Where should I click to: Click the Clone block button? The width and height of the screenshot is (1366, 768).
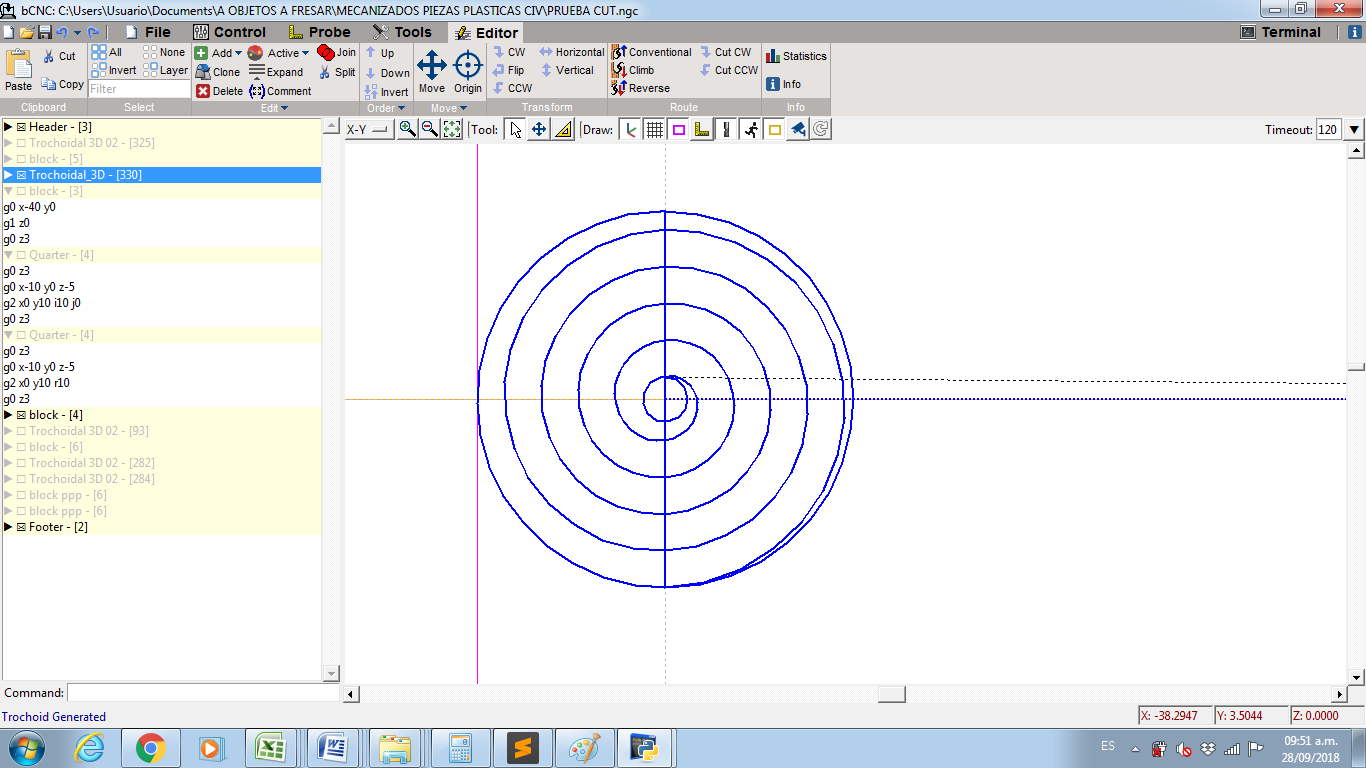click(x=218, y=72)
